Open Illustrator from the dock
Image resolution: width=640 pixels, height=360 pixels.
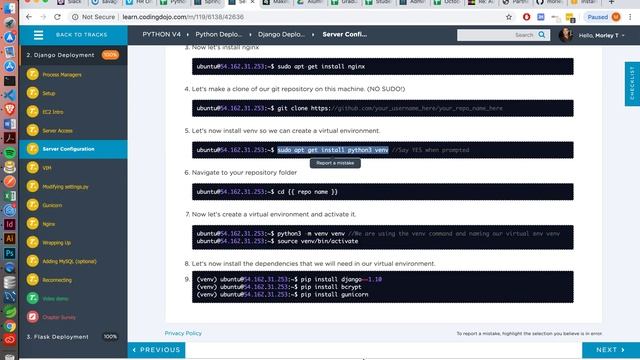9,238
